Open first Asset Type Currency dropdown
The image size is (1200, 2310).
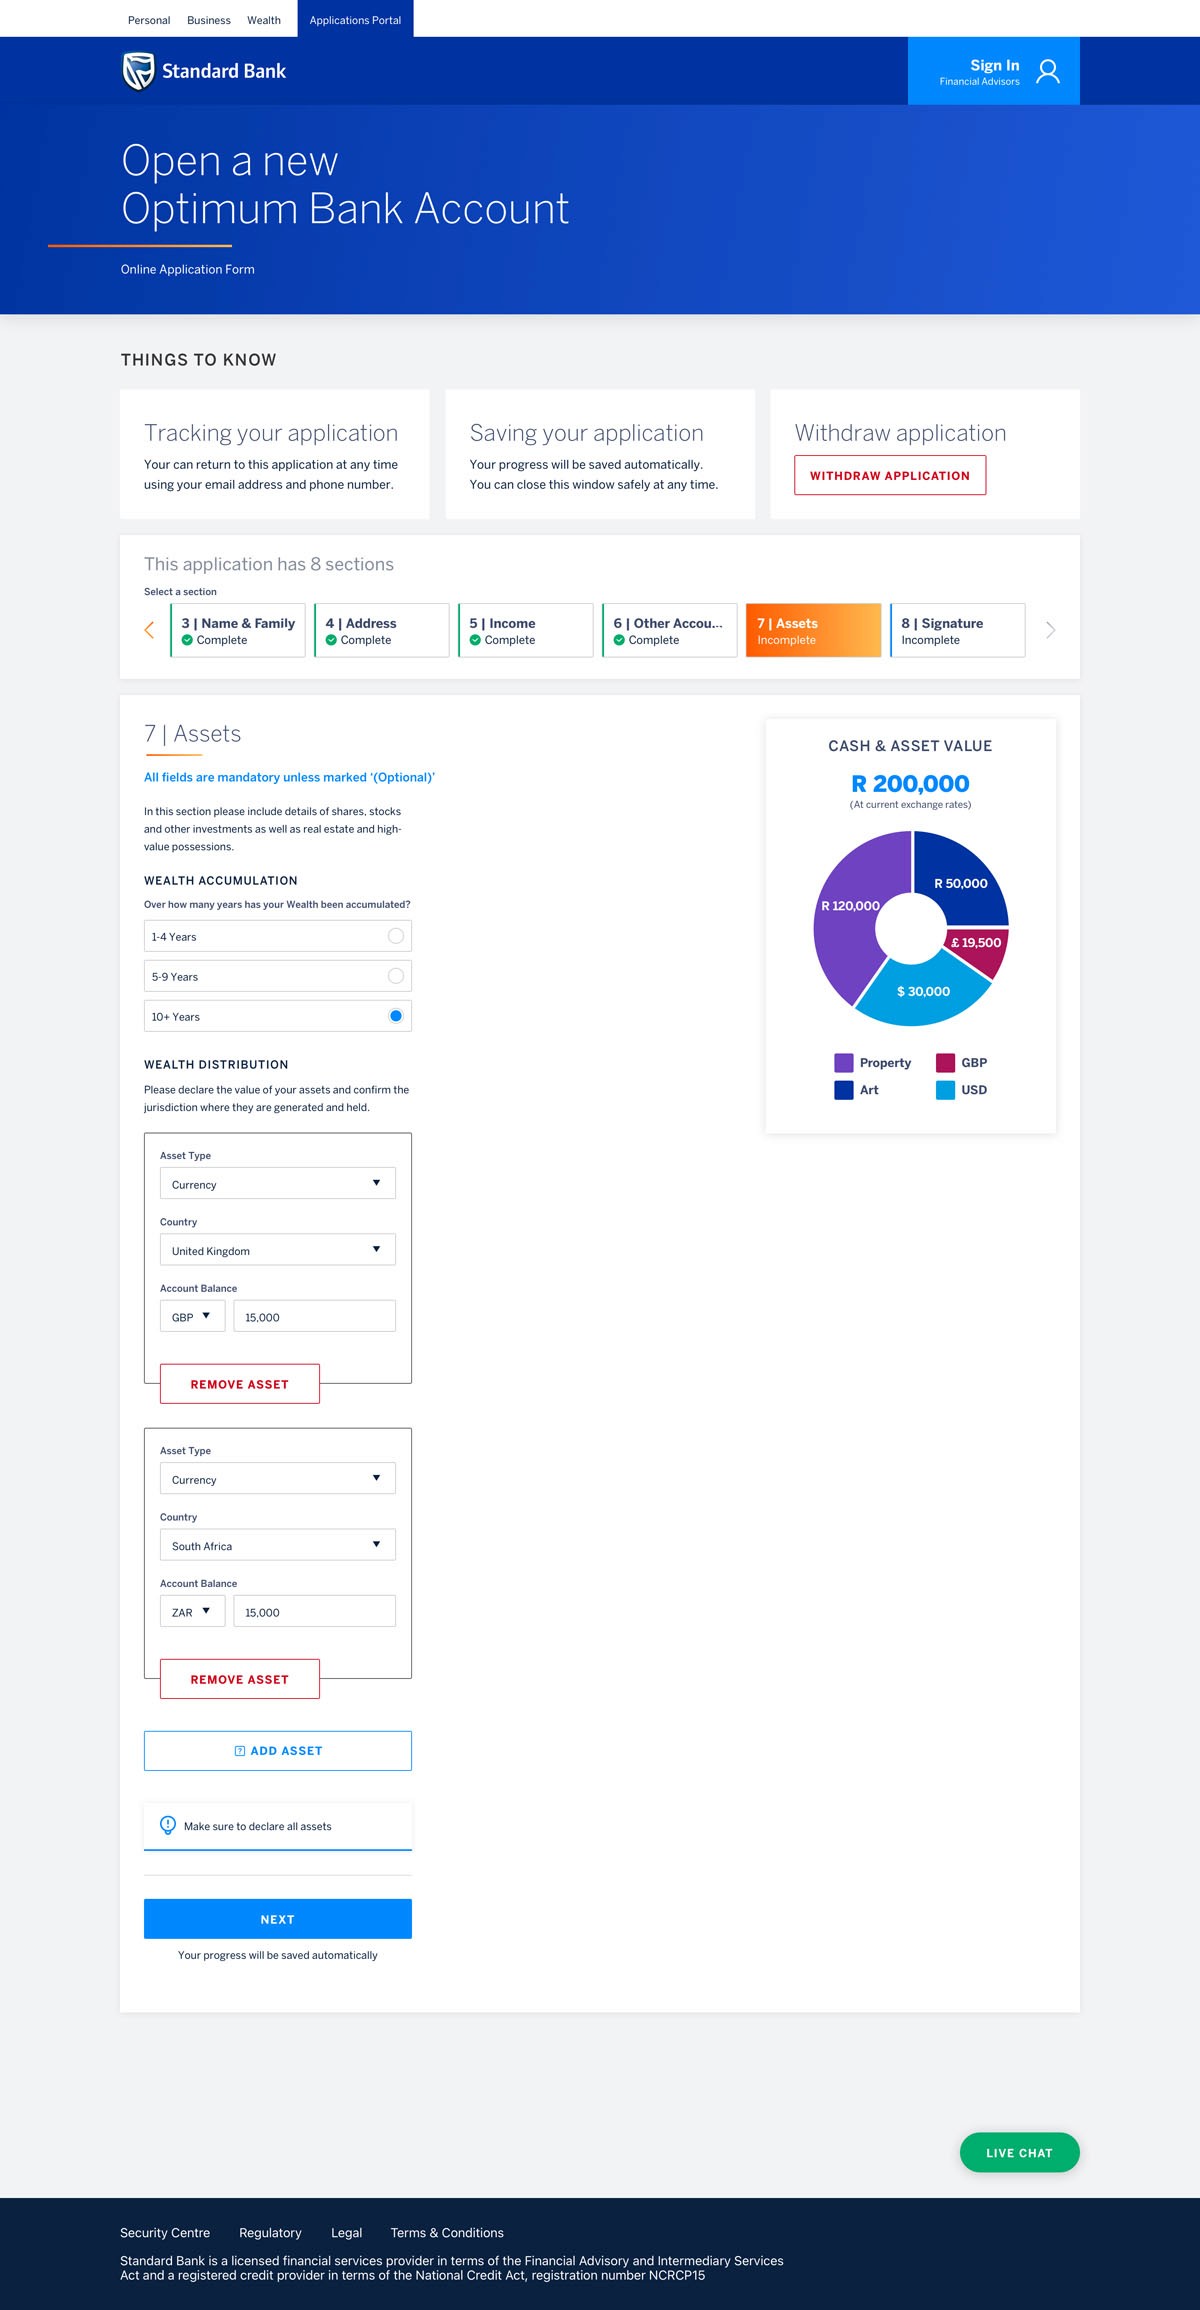coord(278,1183)
